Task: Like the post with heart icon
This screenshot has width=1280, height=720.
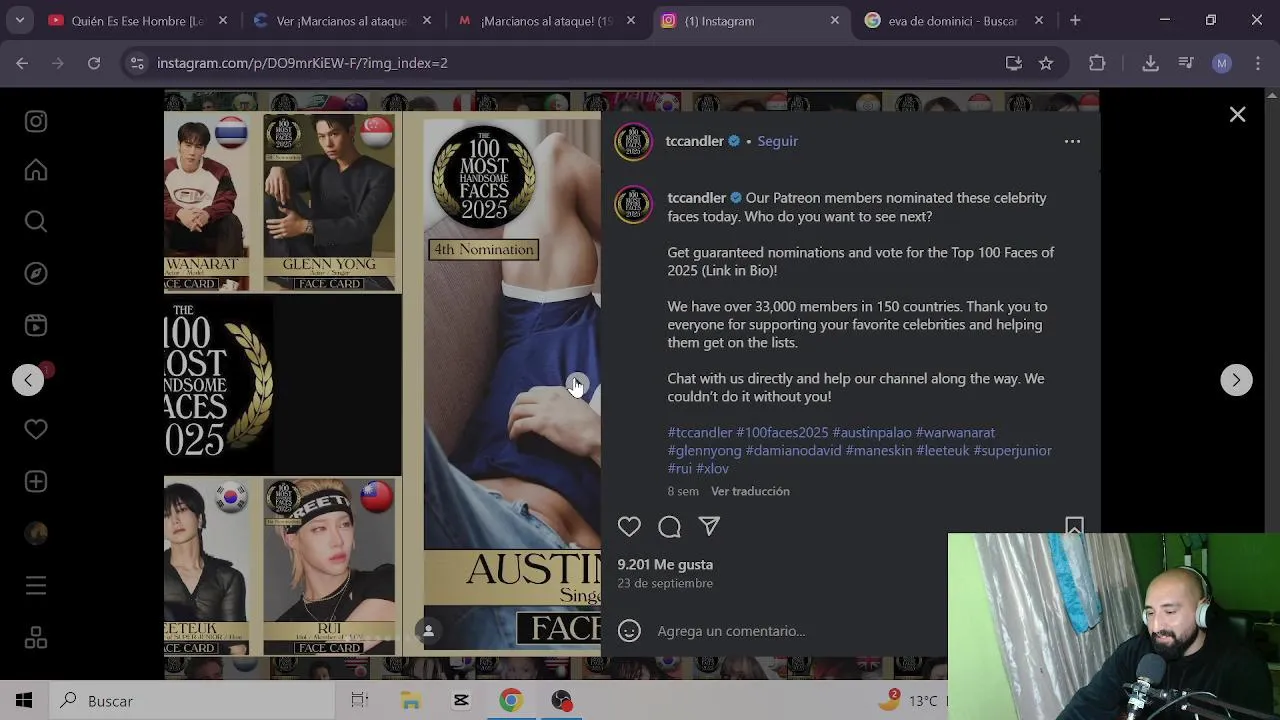Action: pyautogui.click(x=629, y=526)
